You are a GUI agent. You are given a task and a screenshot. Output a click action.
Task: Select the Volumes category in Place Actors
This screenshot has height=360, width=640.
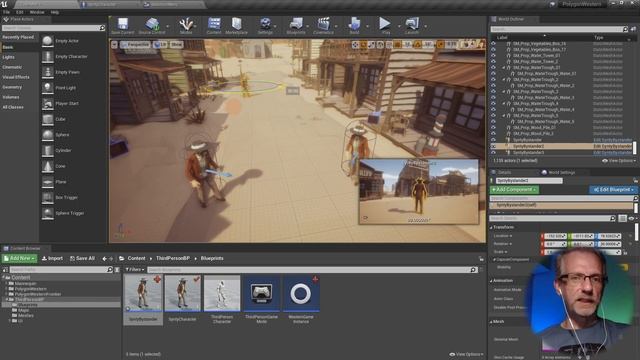click(x=11, y=97)
